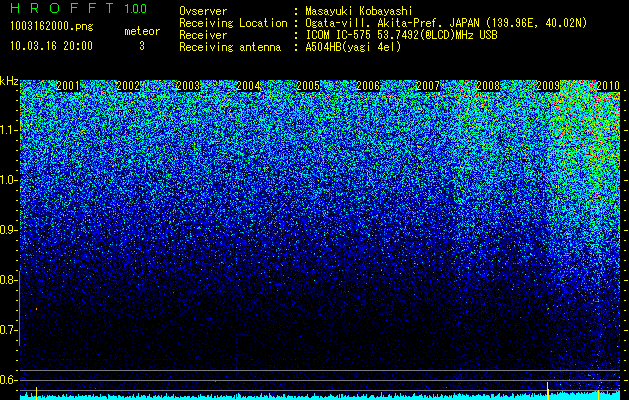Select the filename 1003162000.png
The width and height of the screenshot is (629, 400).
pos(52,26)
